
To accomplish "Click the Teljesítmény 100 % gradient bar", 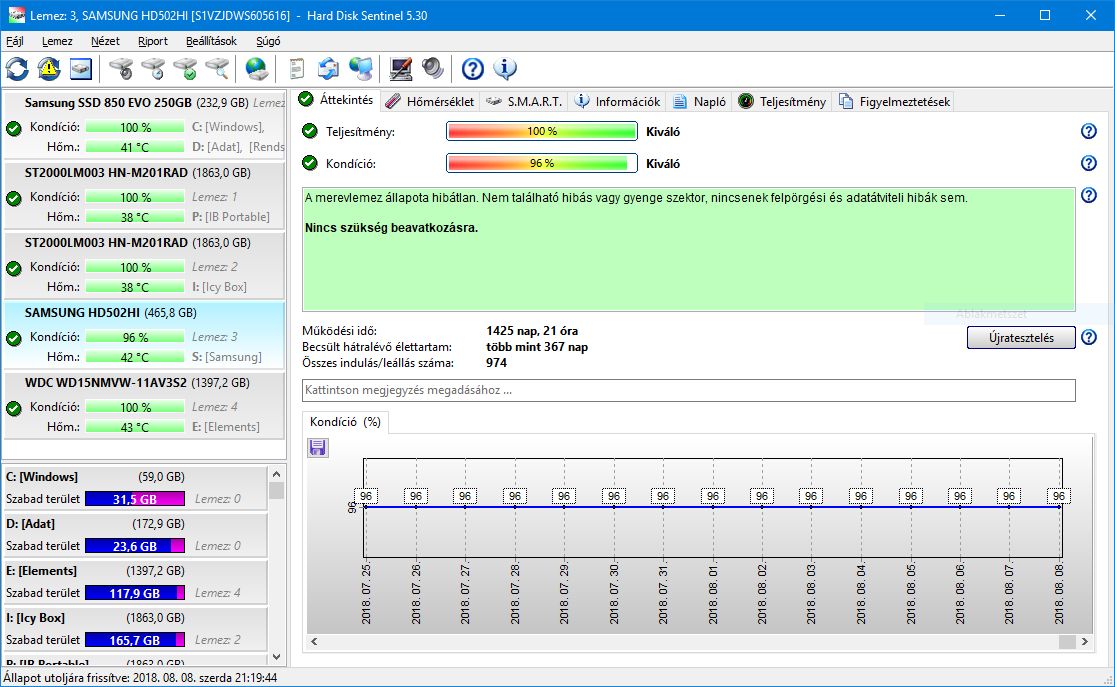I will (542, 131).
